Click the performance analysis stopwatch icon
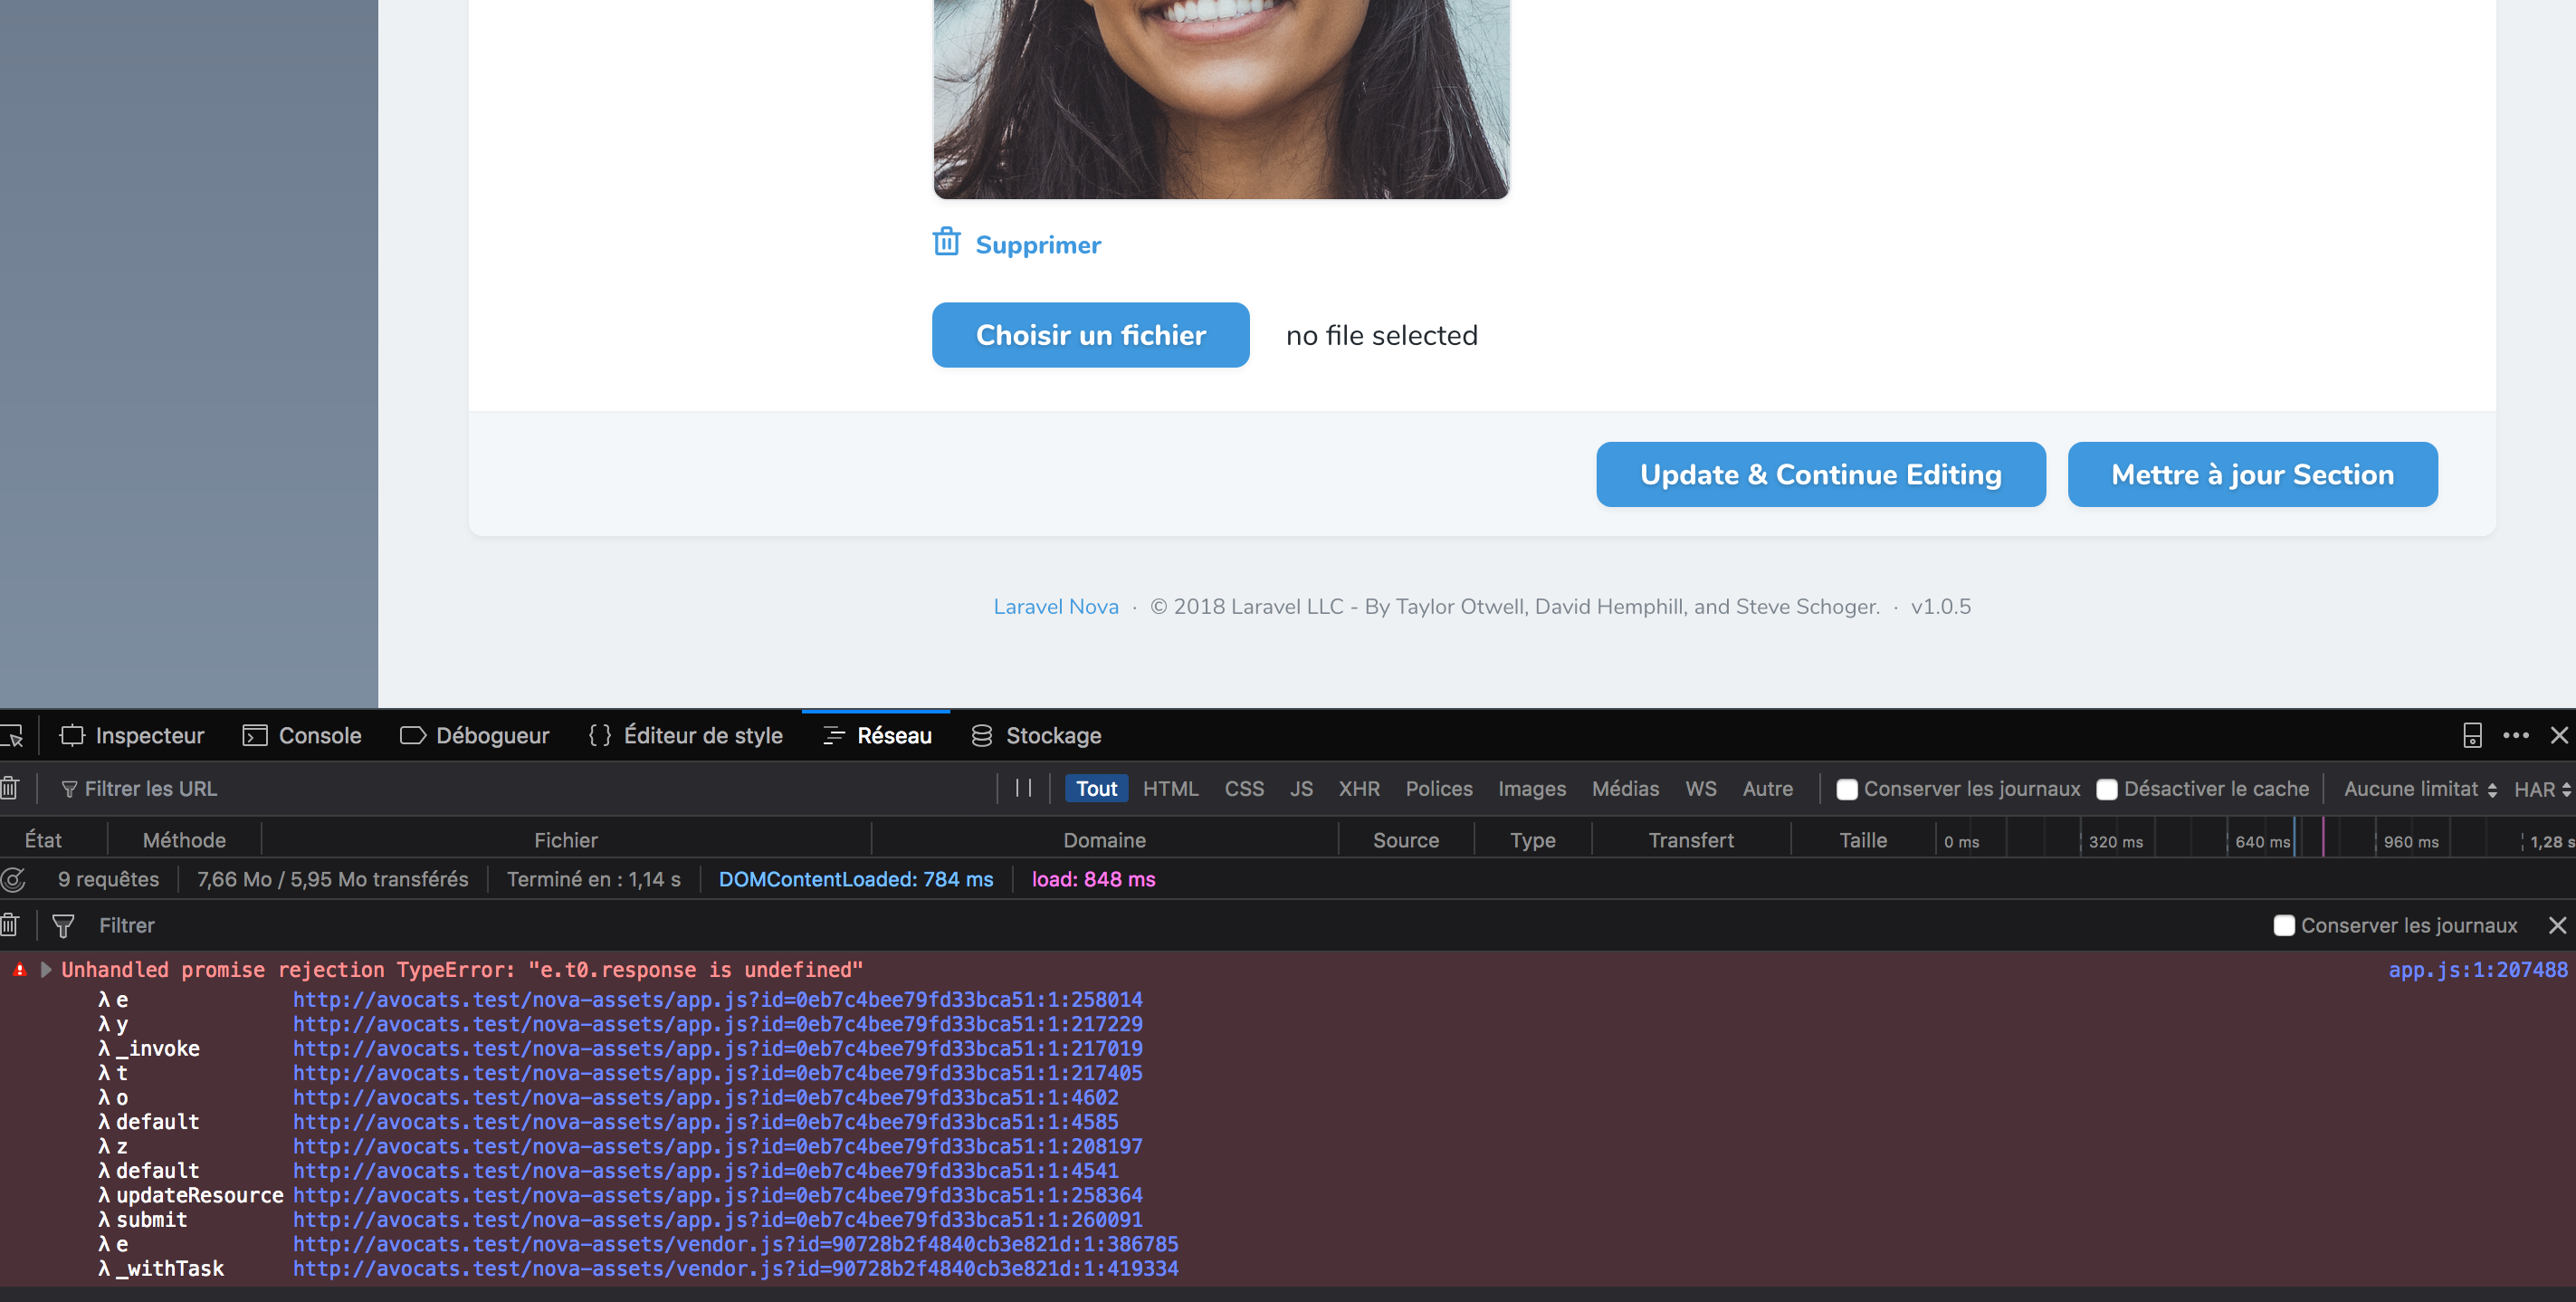This screenshot has width=2576, height=1302. coord(14,880)
